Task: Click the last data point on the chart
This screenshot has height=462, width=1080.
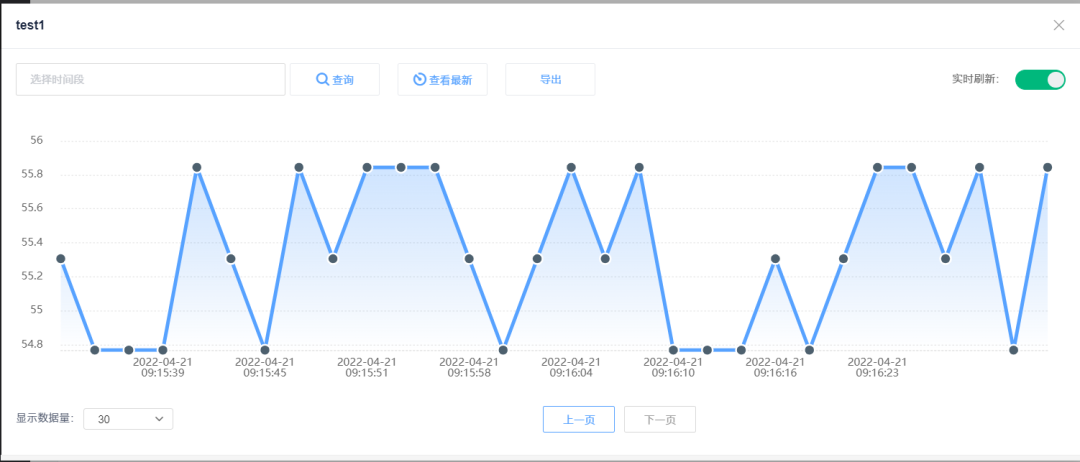Action: (1048, 167)
